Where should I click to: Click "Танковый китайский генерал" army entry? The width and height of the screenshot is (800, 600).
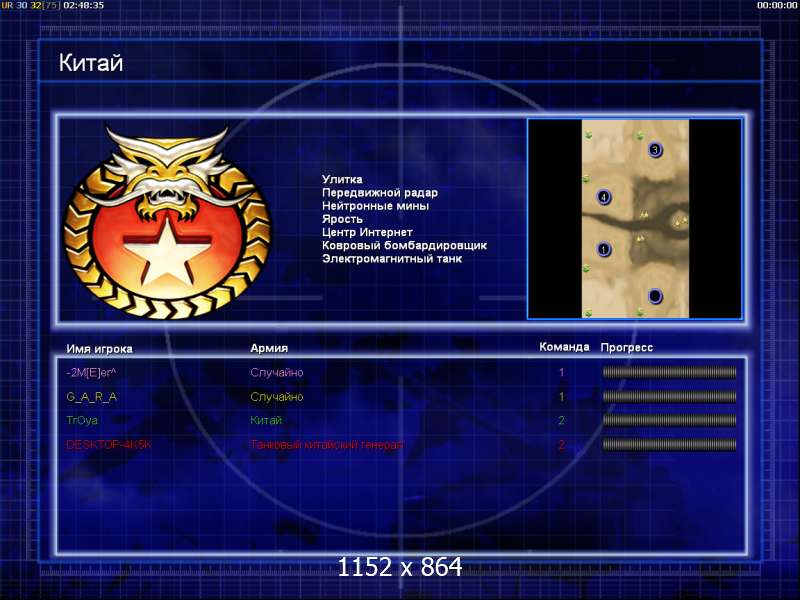click(x=327, y=444)
